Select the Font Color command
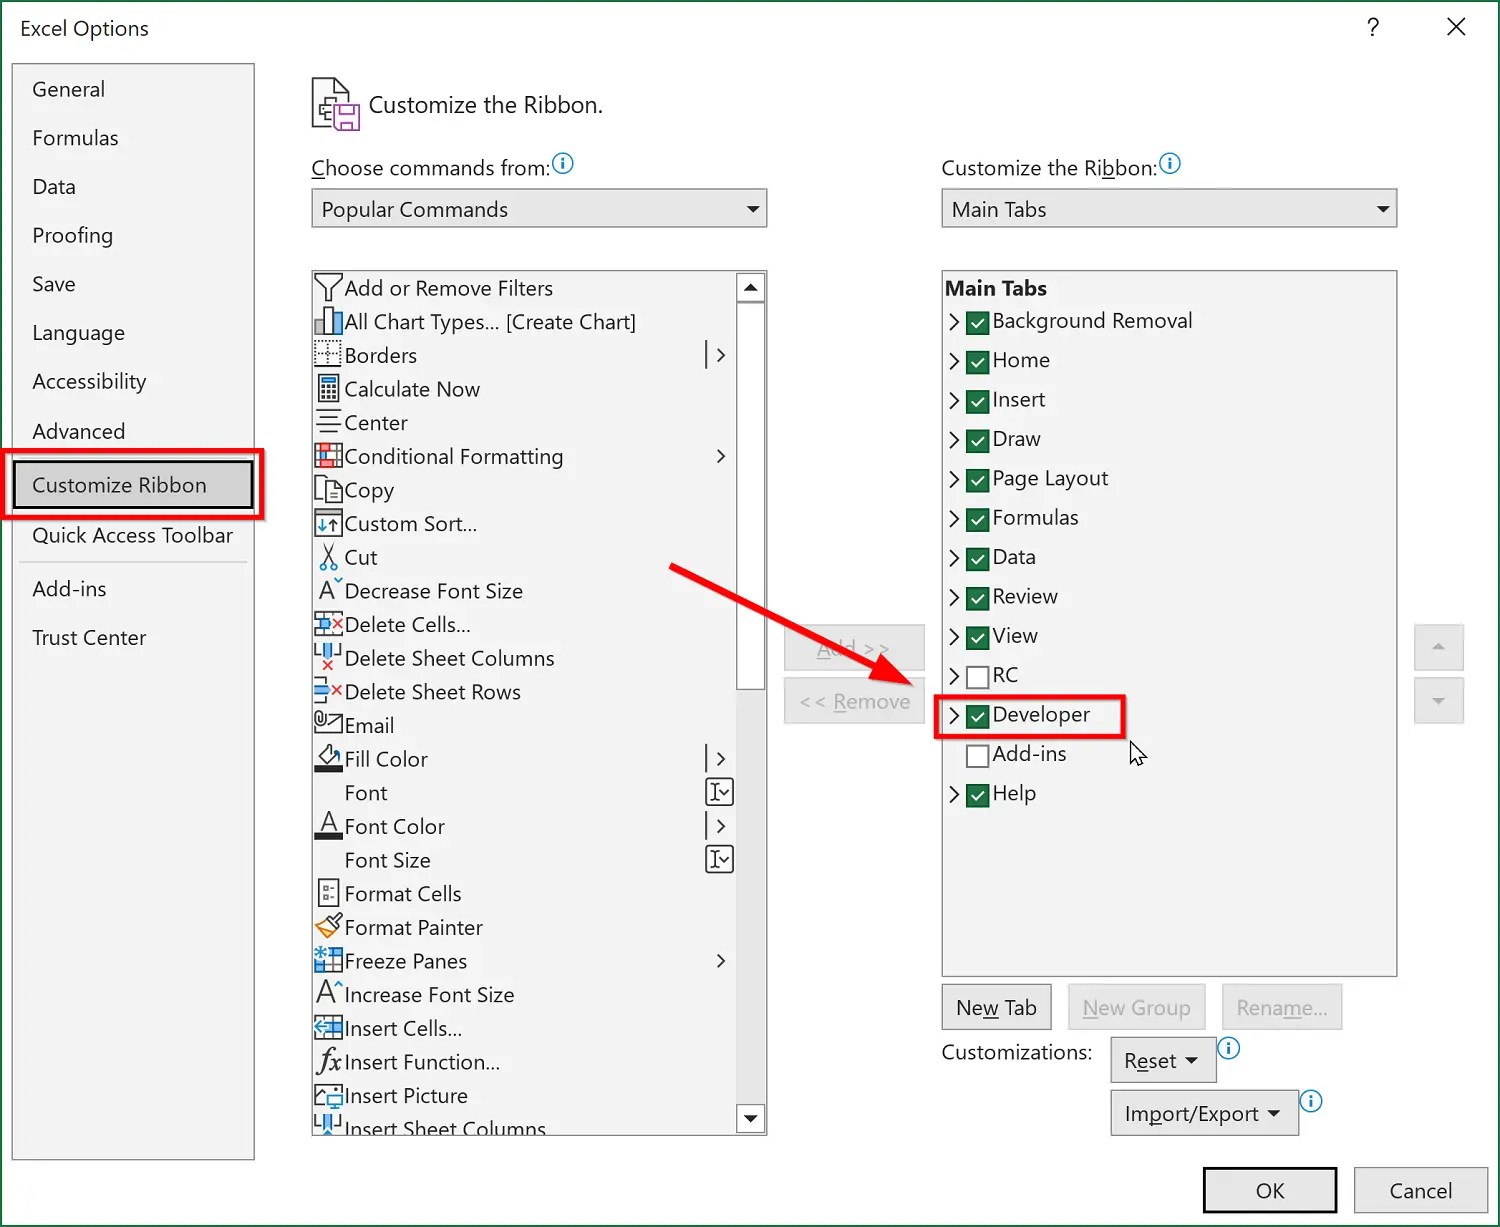This screenshot has height=1227, width=1500. (394, 826)
